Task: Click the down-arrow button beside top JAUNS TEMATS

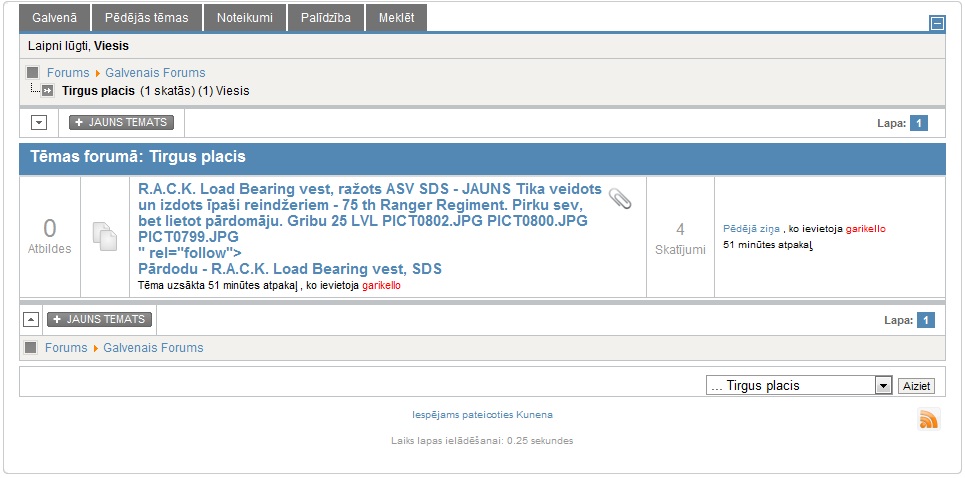Action: pos(39,122)
